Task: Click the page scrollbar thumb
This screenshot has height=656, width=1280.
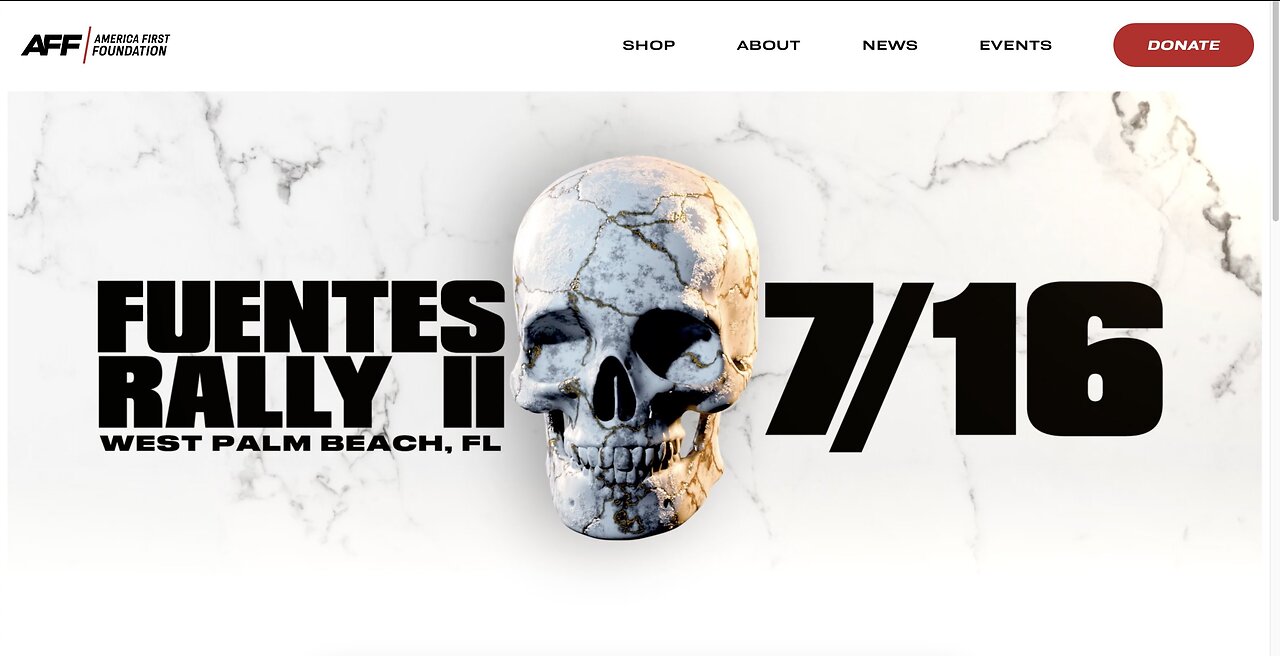Action: point(1274,112)
